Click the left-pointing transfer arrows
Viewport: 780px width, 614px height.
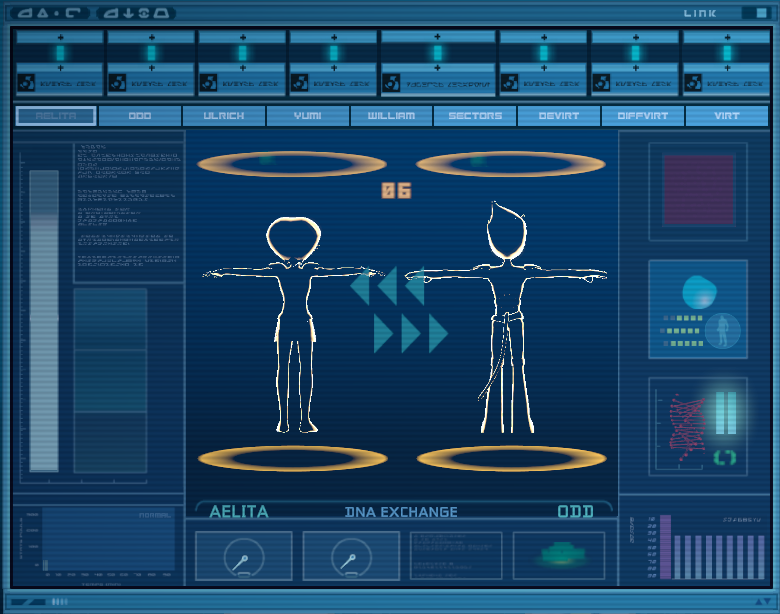tap(387, 286)
